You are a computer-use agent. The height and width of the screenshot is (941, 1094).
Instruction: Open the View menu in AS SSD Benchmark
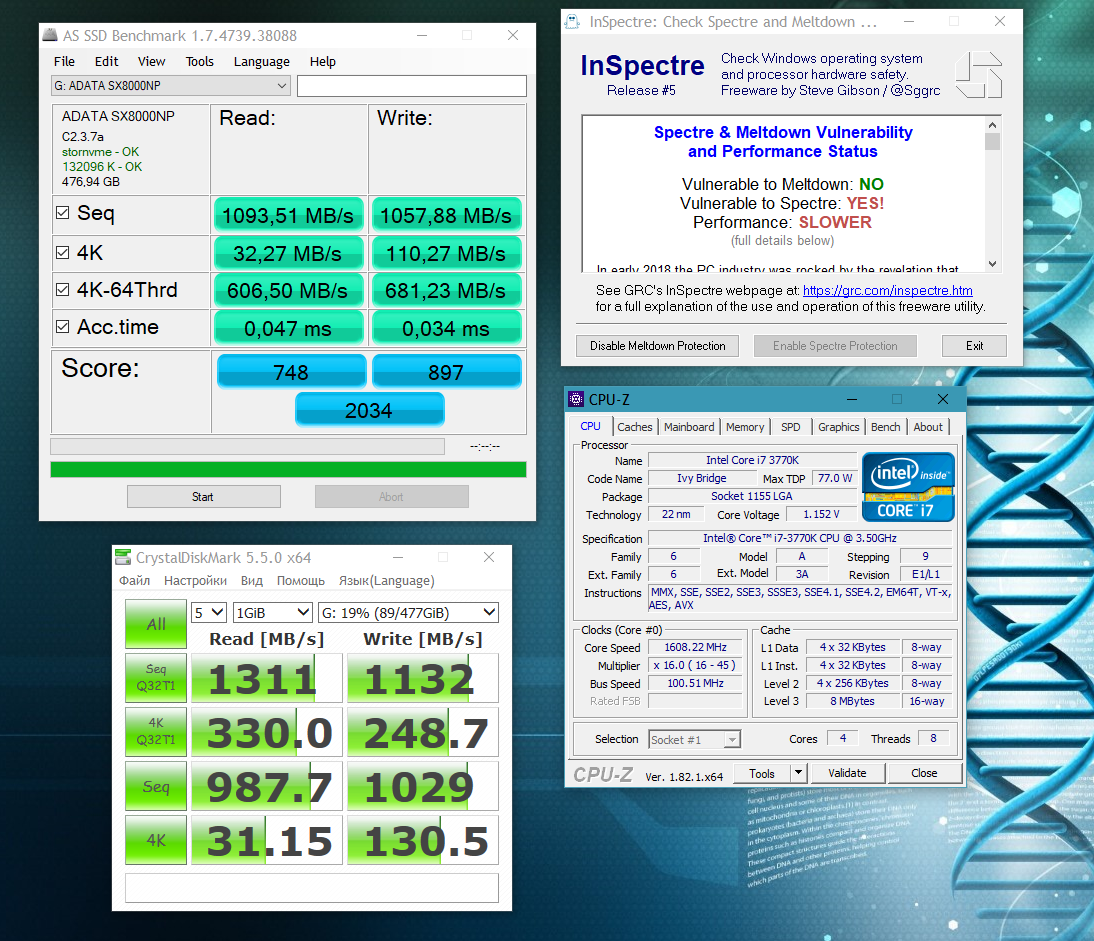pos(151,61)
